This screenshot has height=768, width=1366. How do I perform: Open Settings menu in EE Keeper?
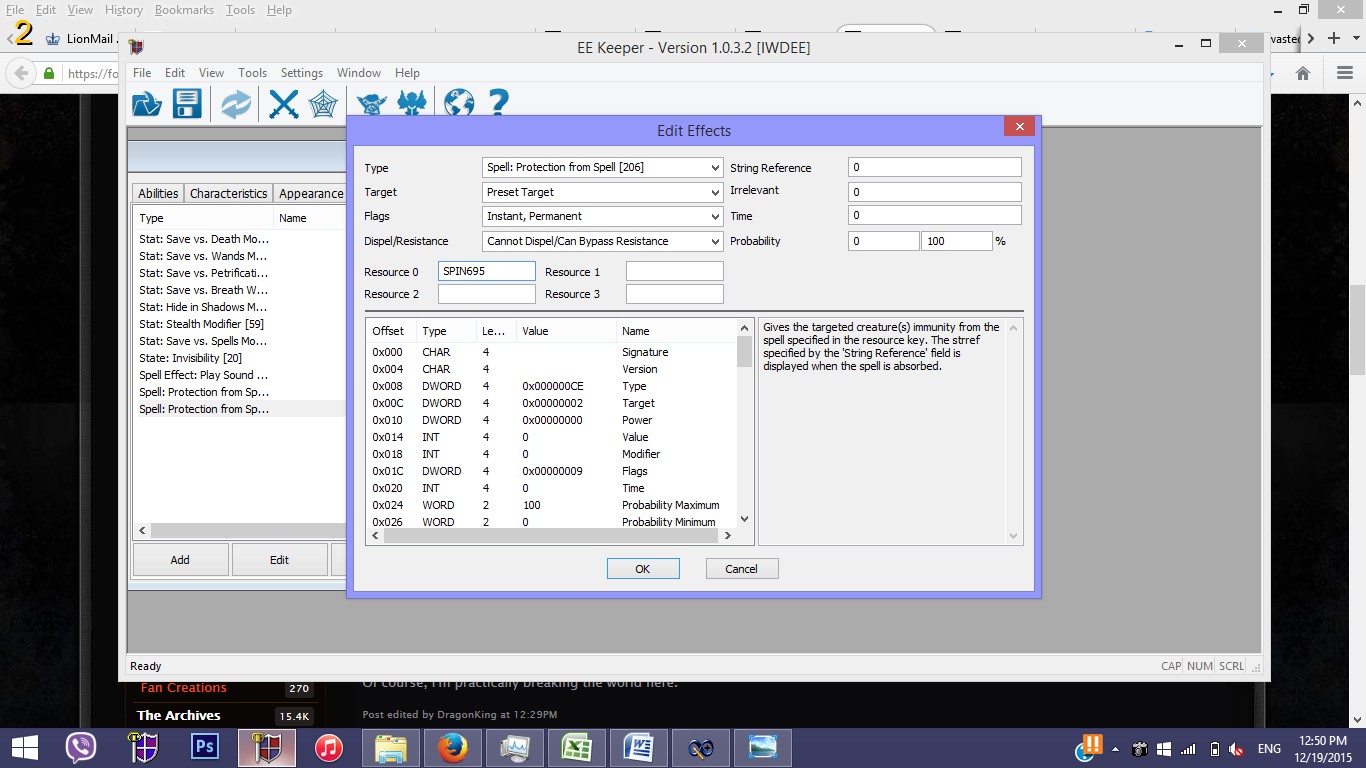[301, 73]
